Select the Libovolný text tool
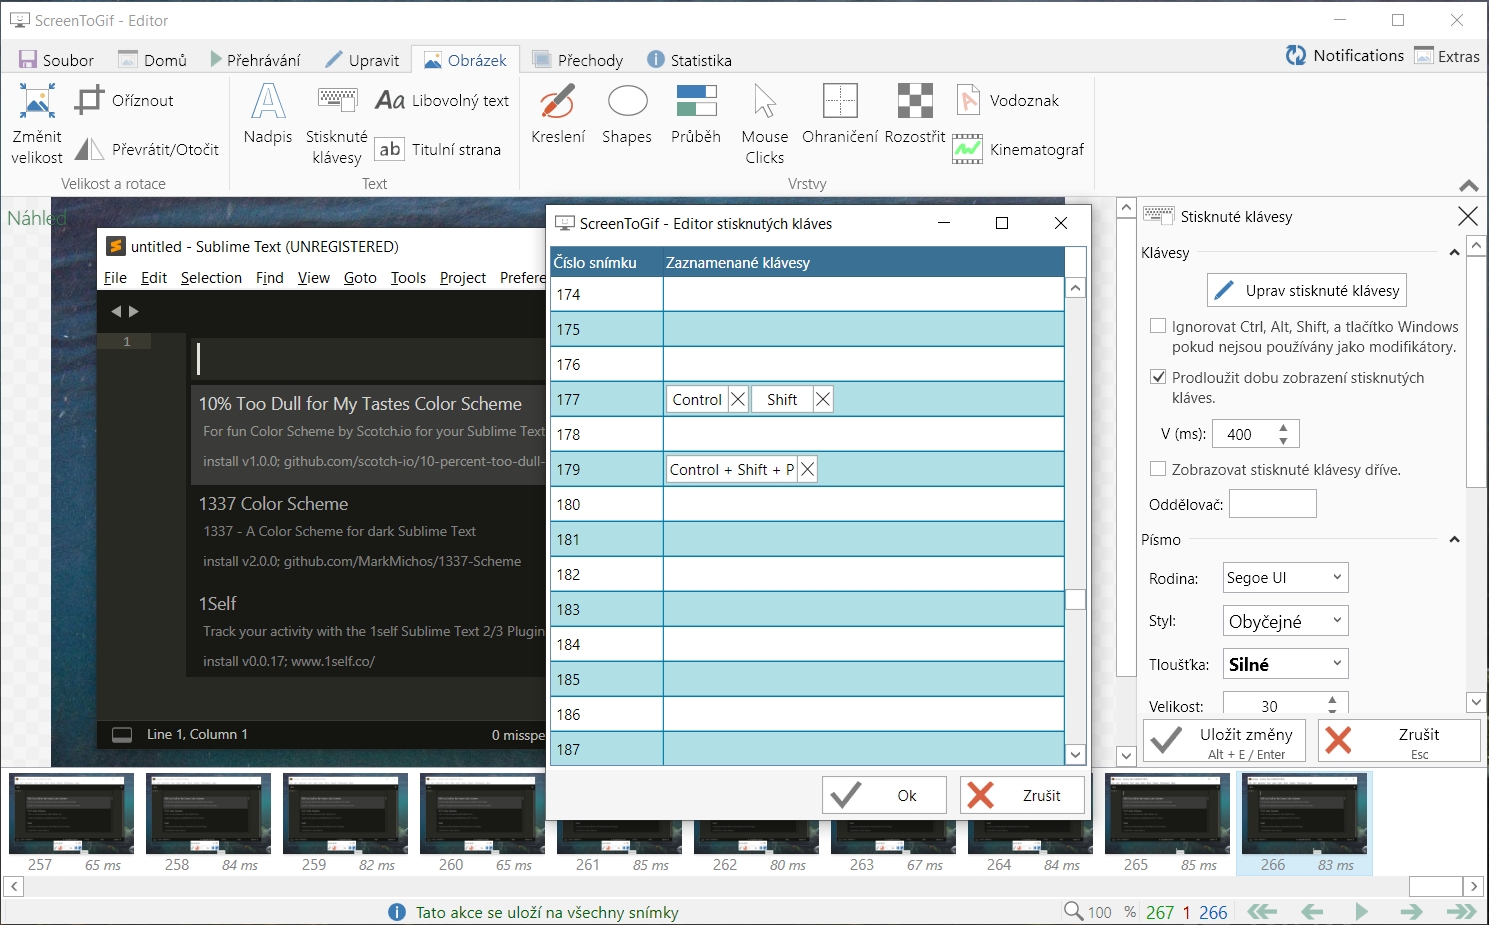This screenshot has width=1489, height=925. (x=442, y=100)
